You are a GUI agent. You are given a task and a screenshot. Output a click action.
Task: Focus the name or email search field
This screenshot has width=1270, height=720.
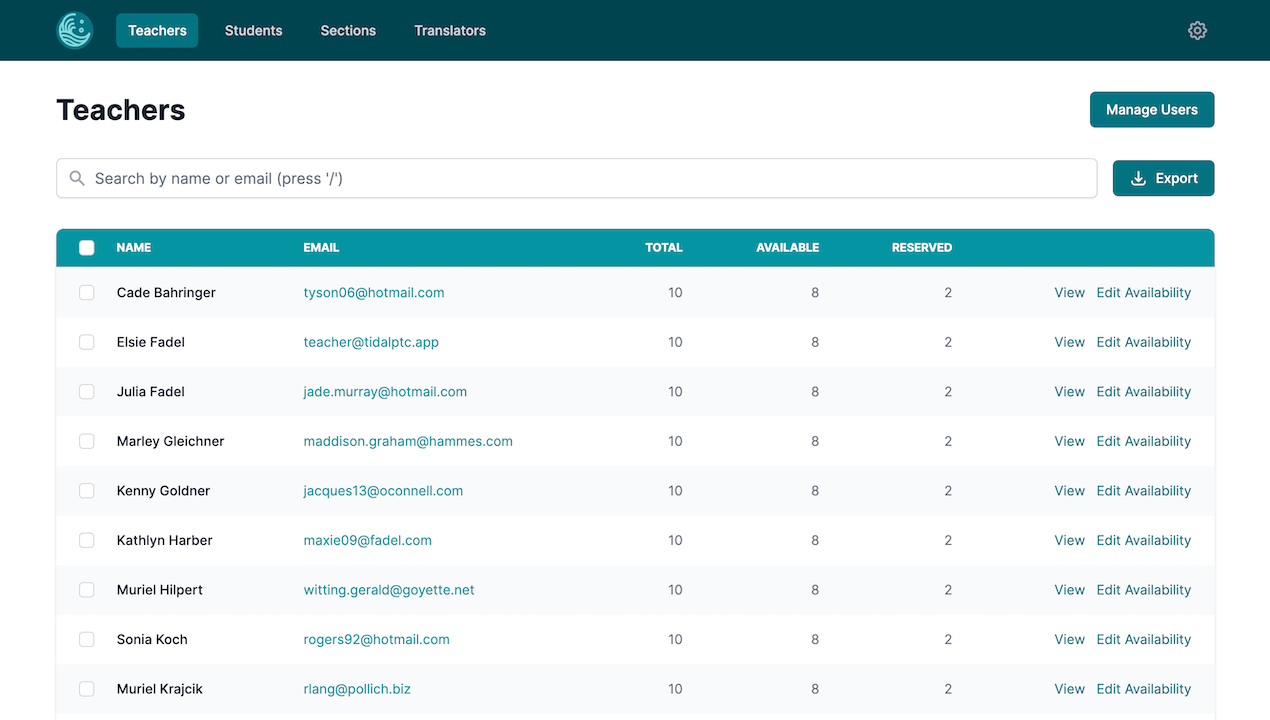[577, 178]
